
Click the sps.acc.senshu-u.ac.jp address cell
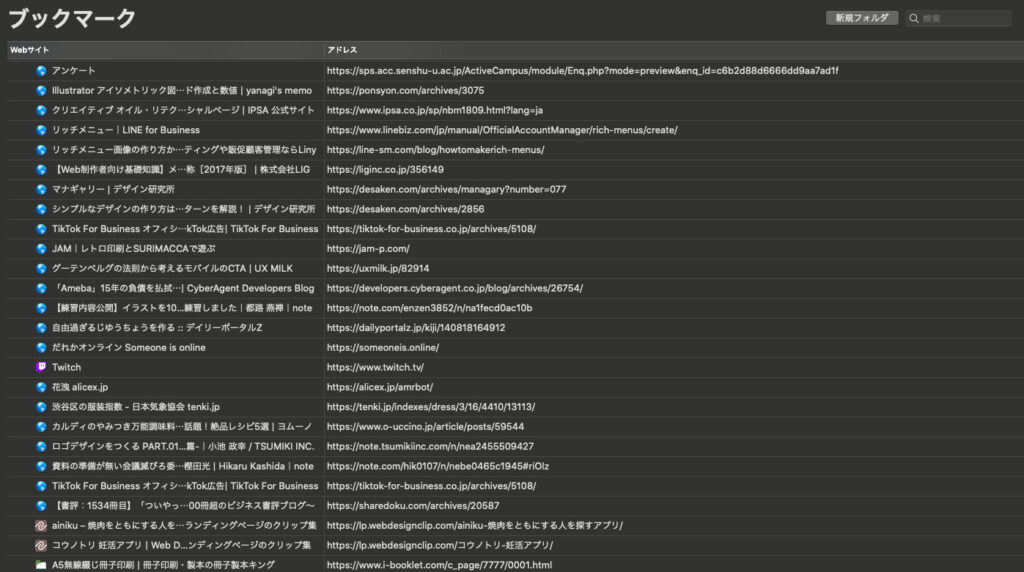583,71
